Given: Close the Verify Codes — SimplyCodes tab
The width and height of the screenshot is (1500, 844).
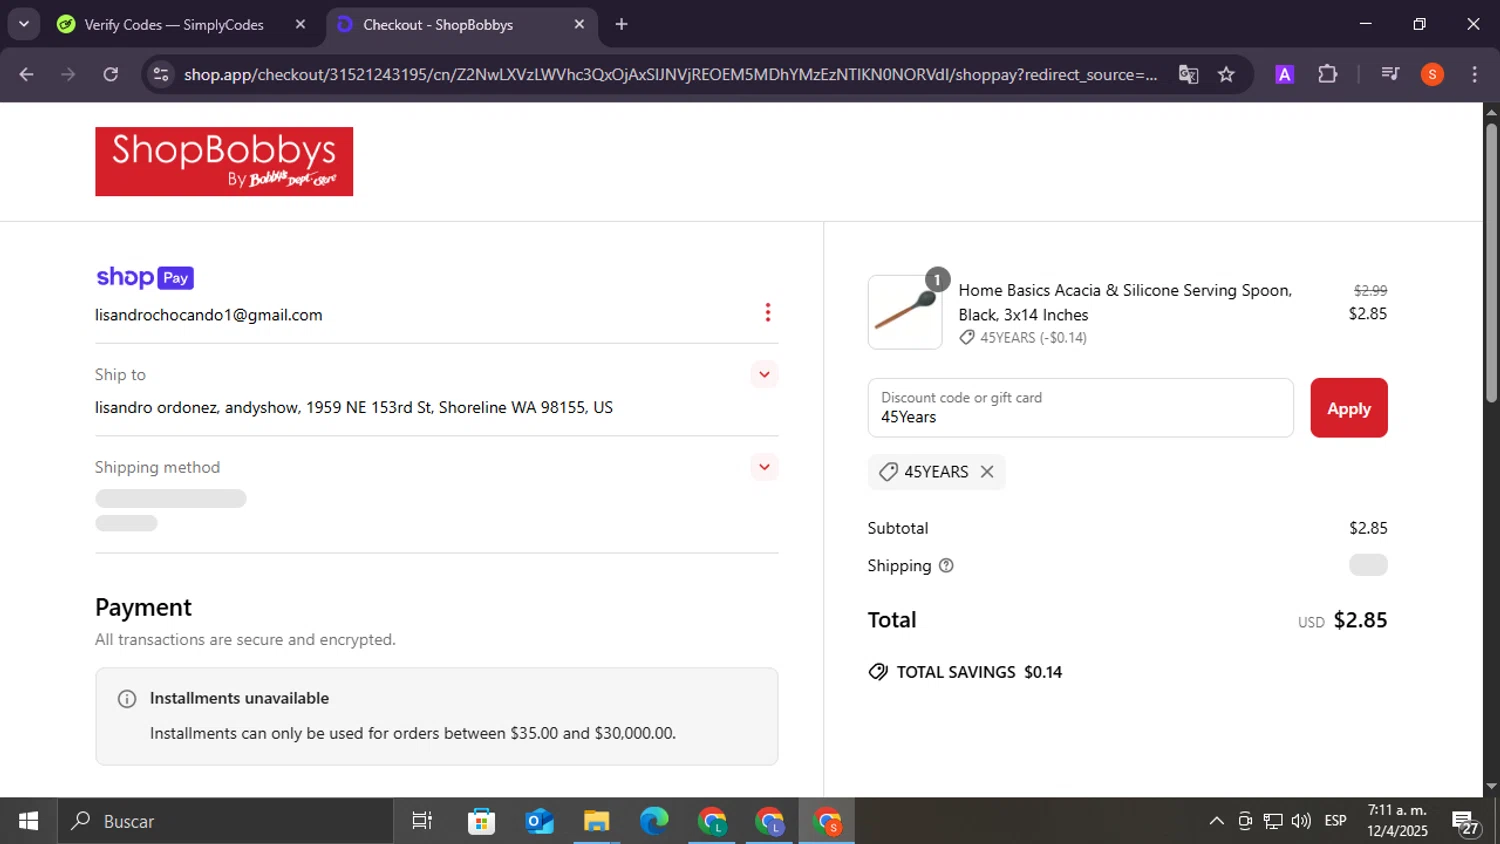Looking at the screenshot, I should tap(300, 24).
